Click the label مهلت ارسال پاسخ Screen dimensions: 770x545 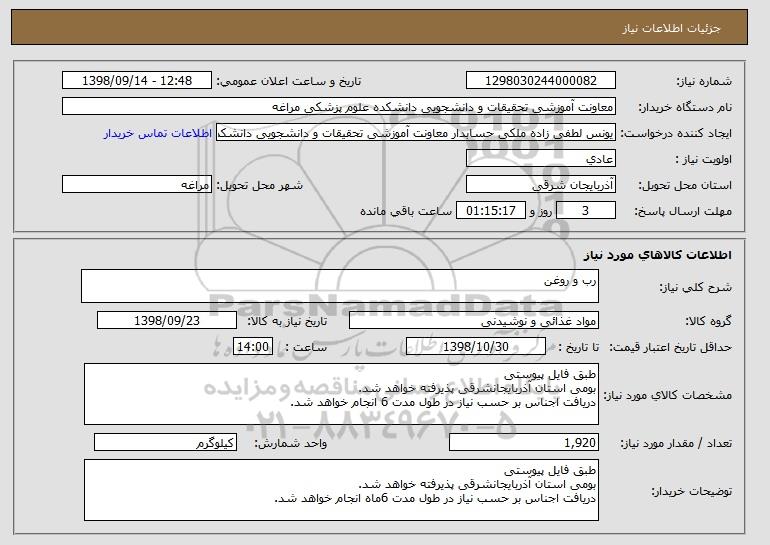(x=683, y=212)
